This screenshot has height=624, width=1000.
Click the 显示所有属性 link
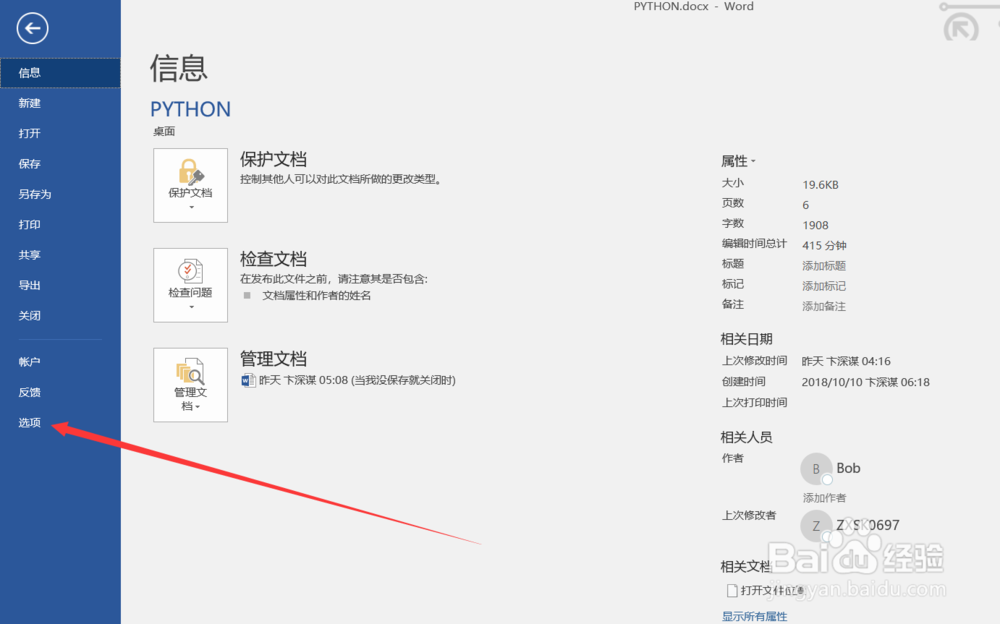pos(754,616)
